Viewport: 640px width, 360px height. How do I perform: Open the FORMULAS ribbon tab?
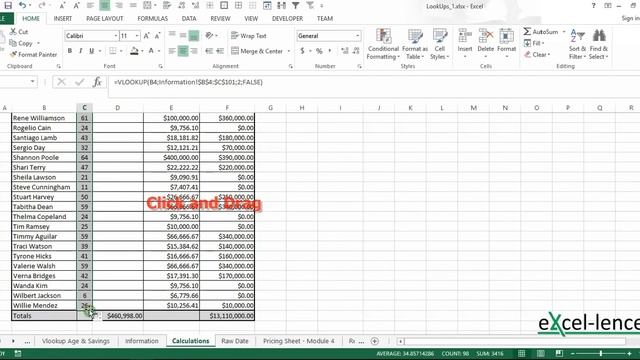(x=153, y=18)
